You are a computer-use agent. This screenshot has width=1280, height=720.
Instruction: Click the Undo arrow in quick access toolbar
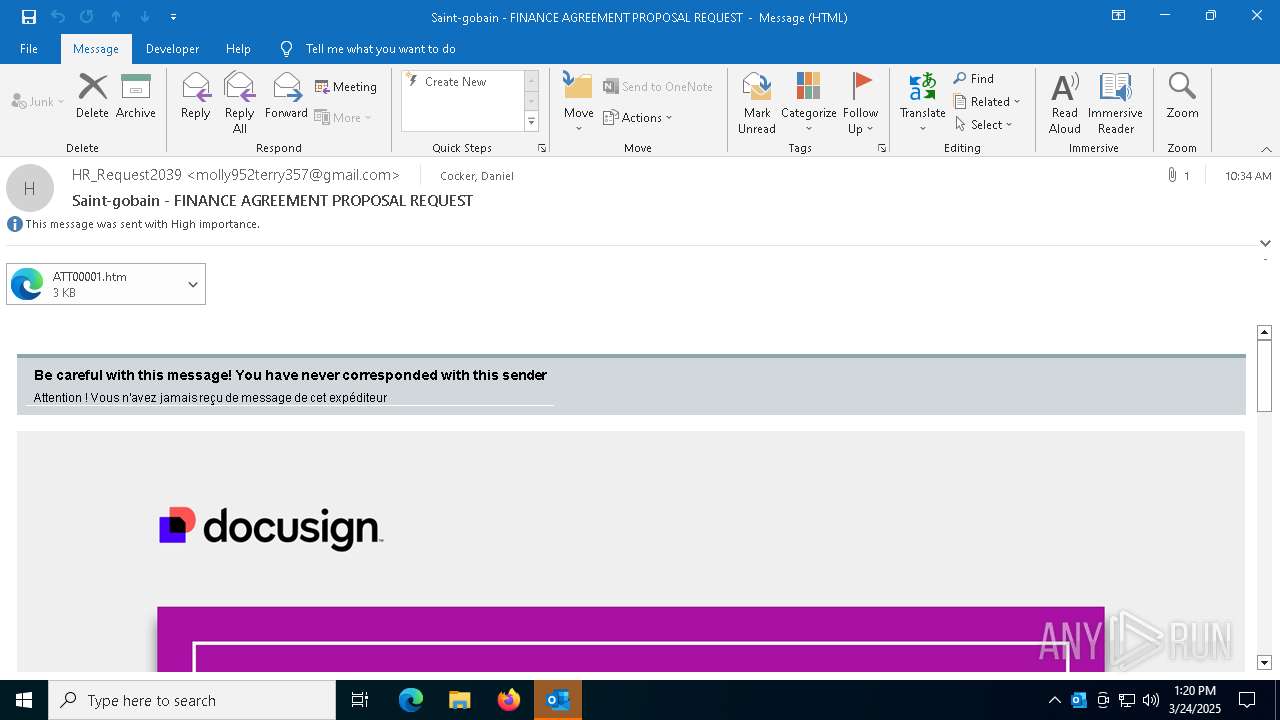pos(58,17)
